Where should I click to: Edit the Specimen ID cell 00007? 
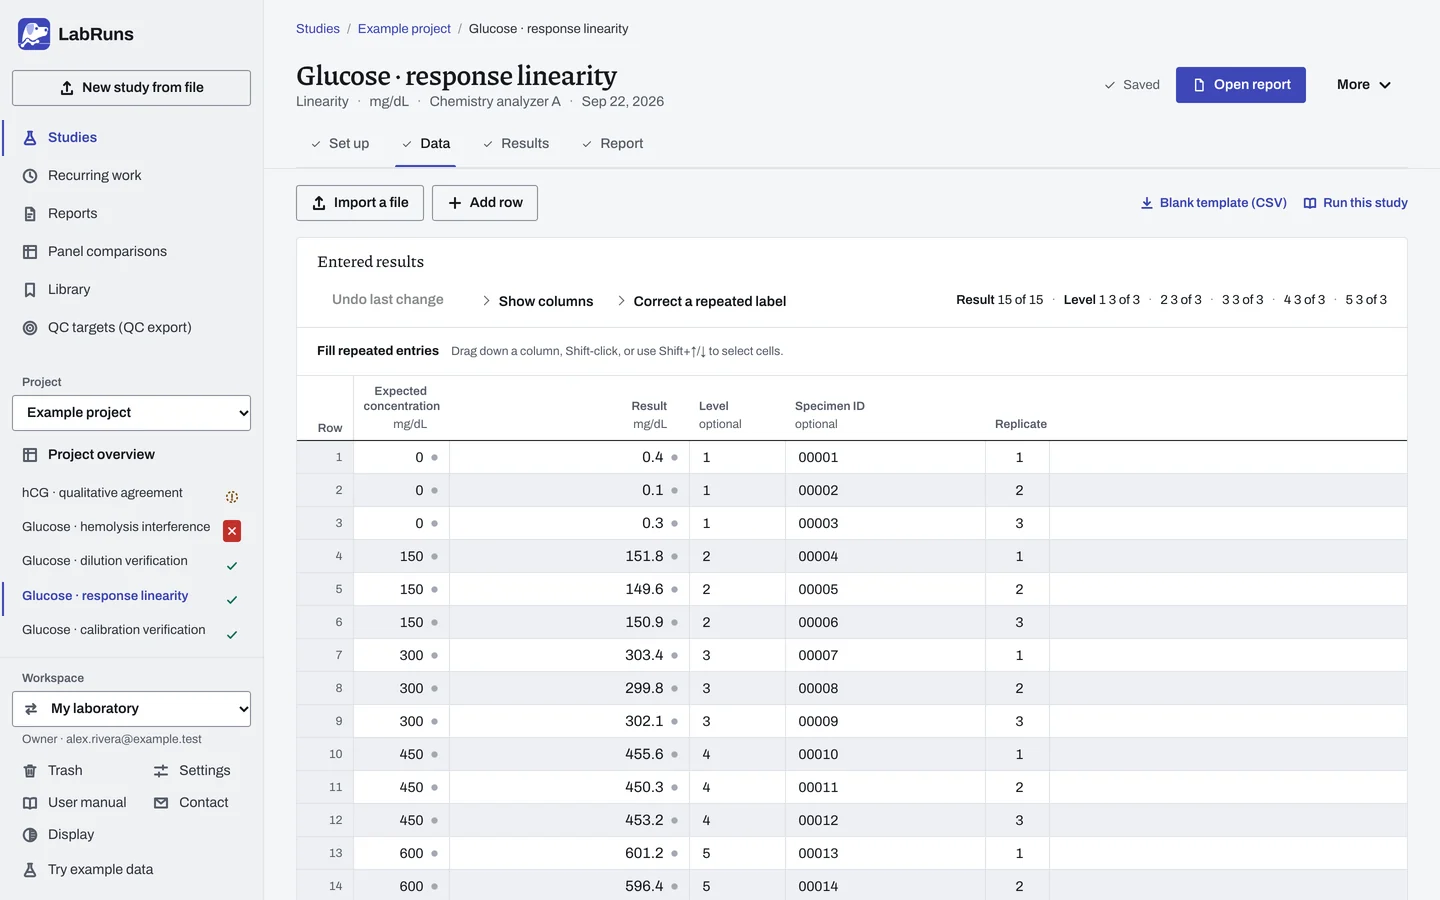pos(886,656)
